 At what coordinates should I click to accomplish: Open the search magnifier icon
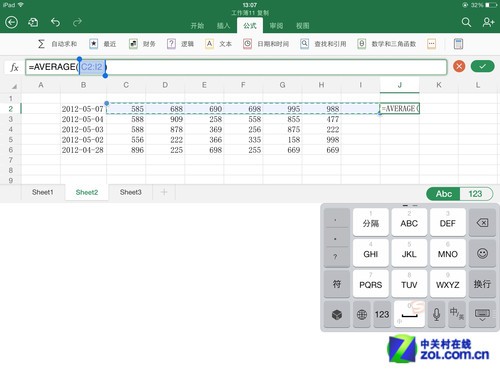coord(466,22)
